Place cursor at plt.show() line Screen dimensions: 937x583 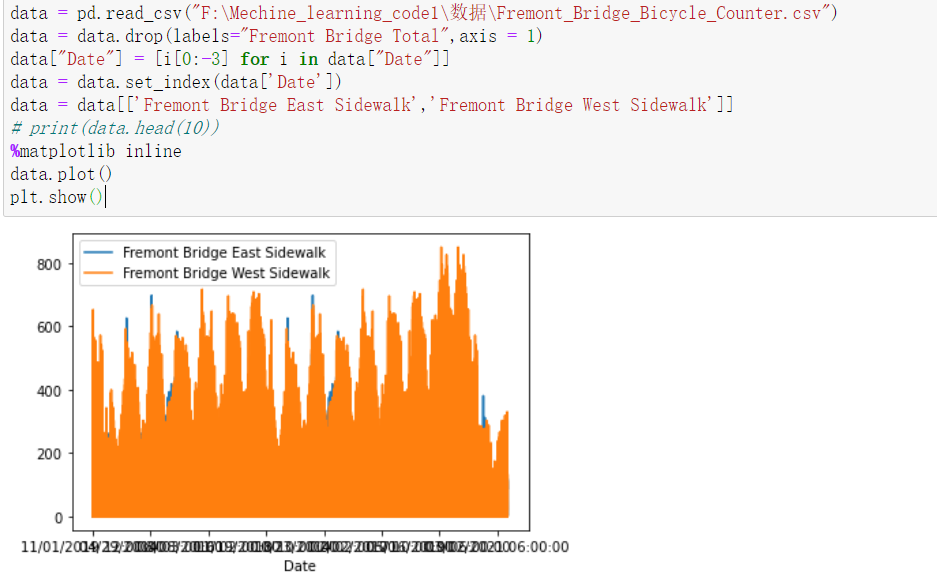pos(57,197)
